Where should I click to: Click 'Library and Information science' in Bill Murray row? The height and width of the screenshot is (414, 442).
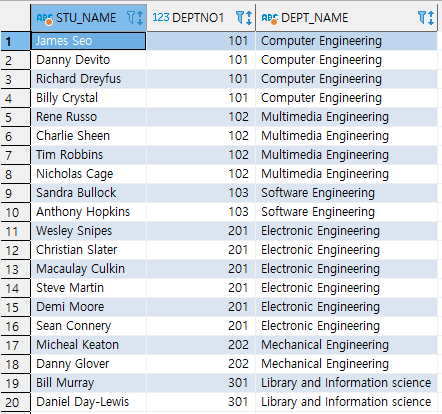[347, 383]
